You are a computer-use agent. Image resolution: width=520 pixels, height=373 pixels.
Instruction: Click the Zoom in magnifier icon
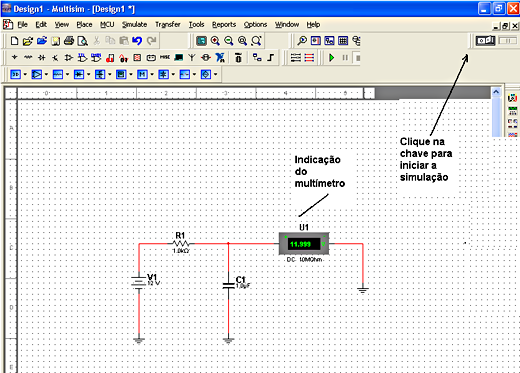(215, 41)
